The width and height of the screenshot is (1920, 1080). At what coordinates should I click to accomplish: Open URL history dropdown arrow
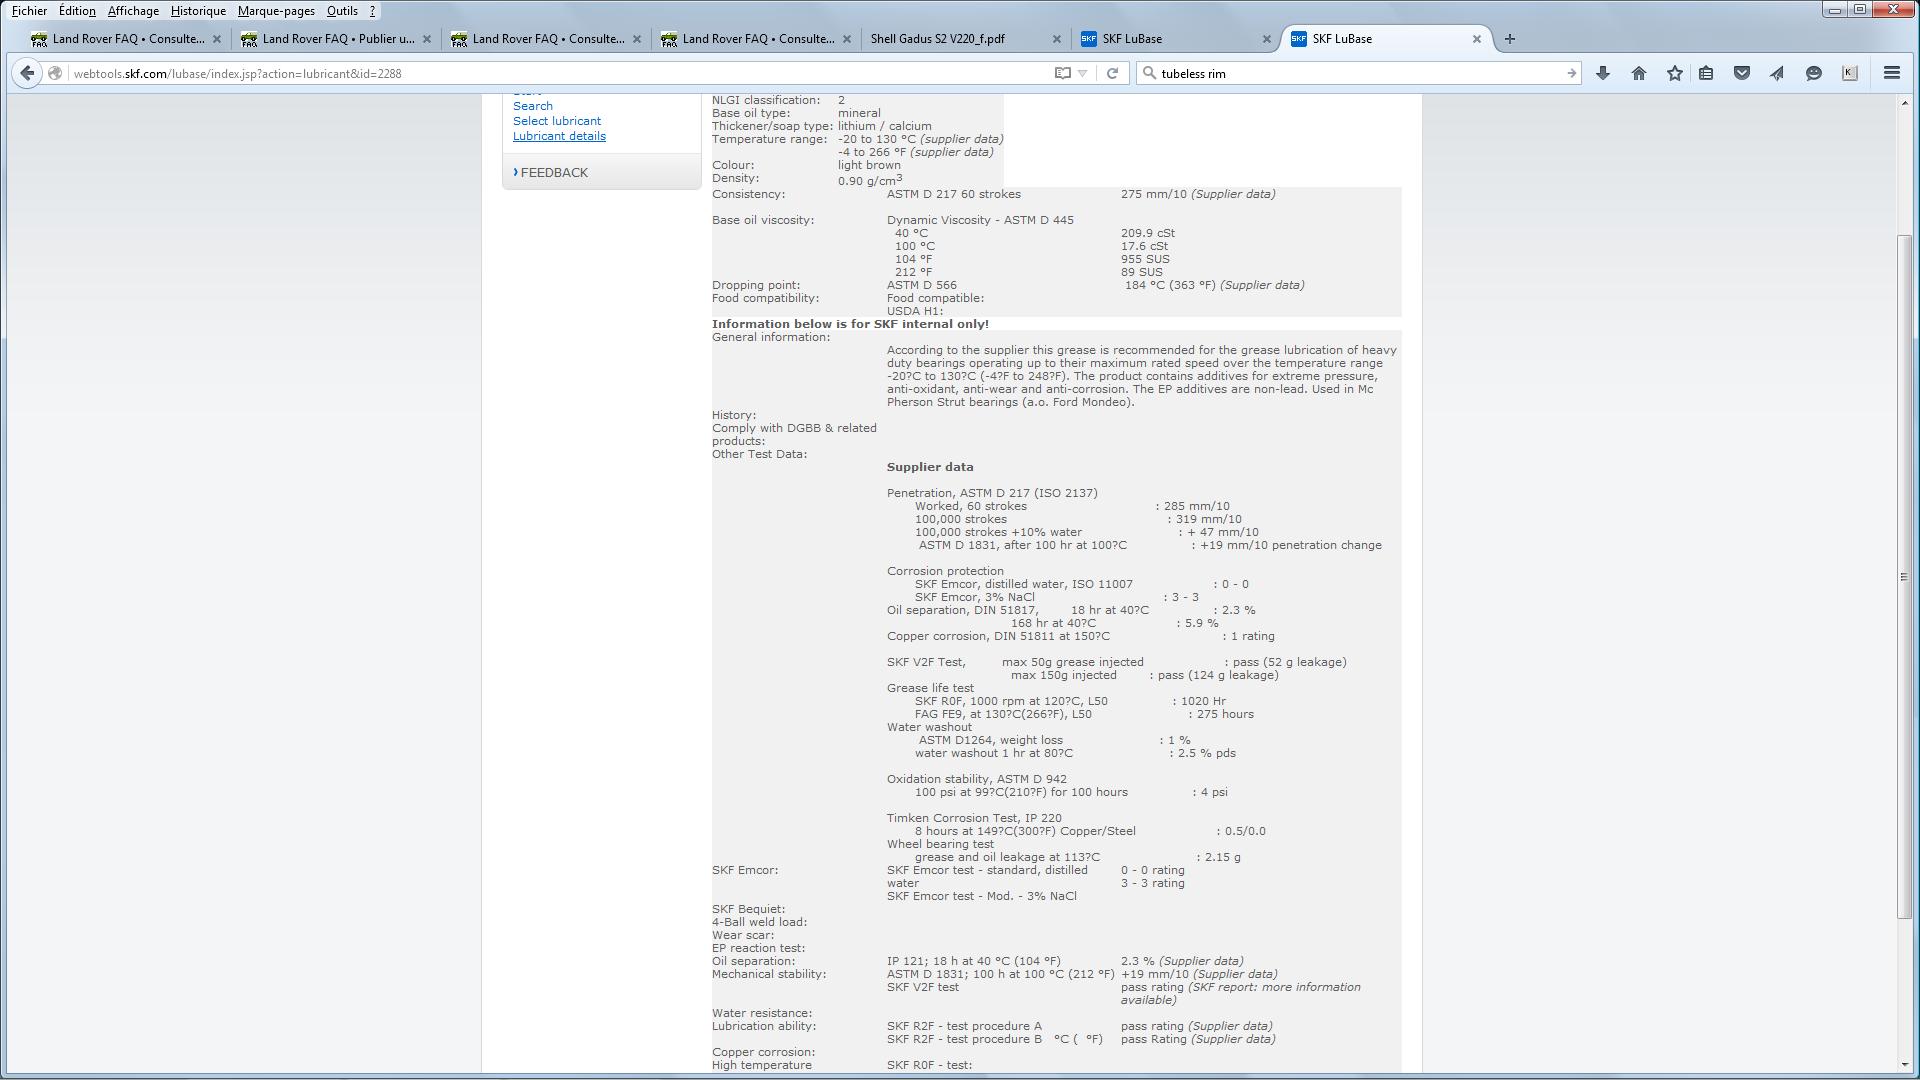click(1083, 73)
